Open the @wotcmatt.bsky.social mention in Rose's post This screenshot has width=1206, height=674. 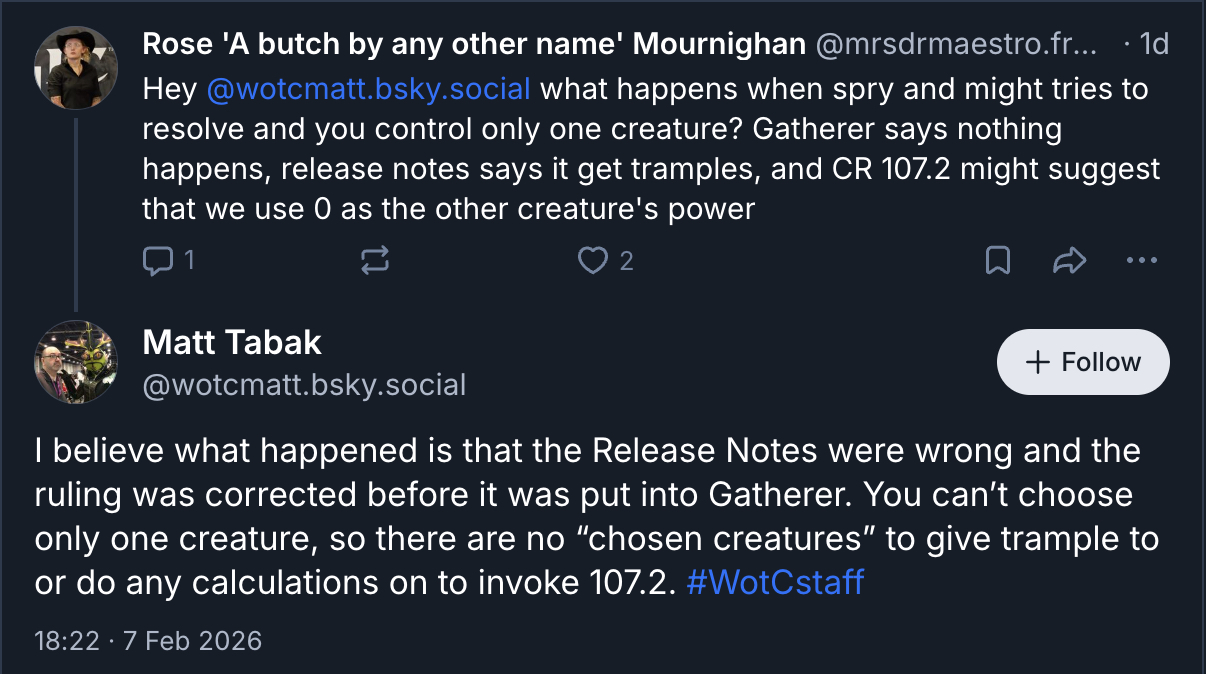pyautogui.click(x=368, y=89)
